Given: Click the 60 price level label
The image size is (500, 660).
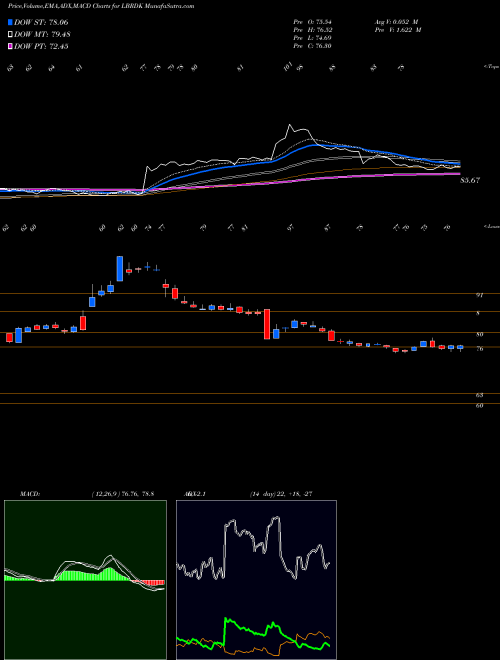Looking at the screenshot, I should [479, 406].
